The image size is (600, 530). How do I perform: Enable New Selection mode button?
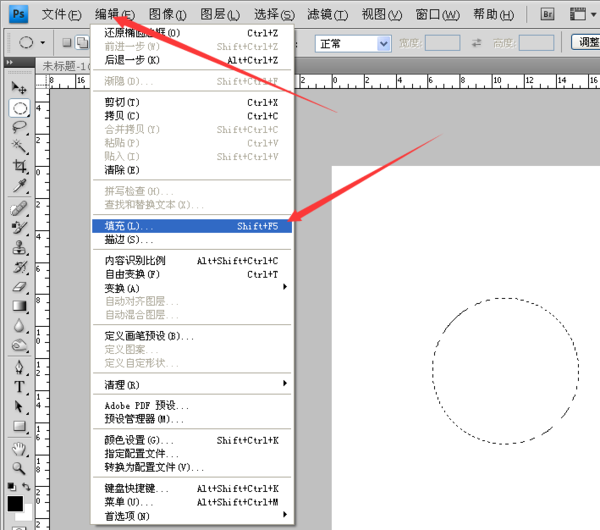tap(67, 42)
